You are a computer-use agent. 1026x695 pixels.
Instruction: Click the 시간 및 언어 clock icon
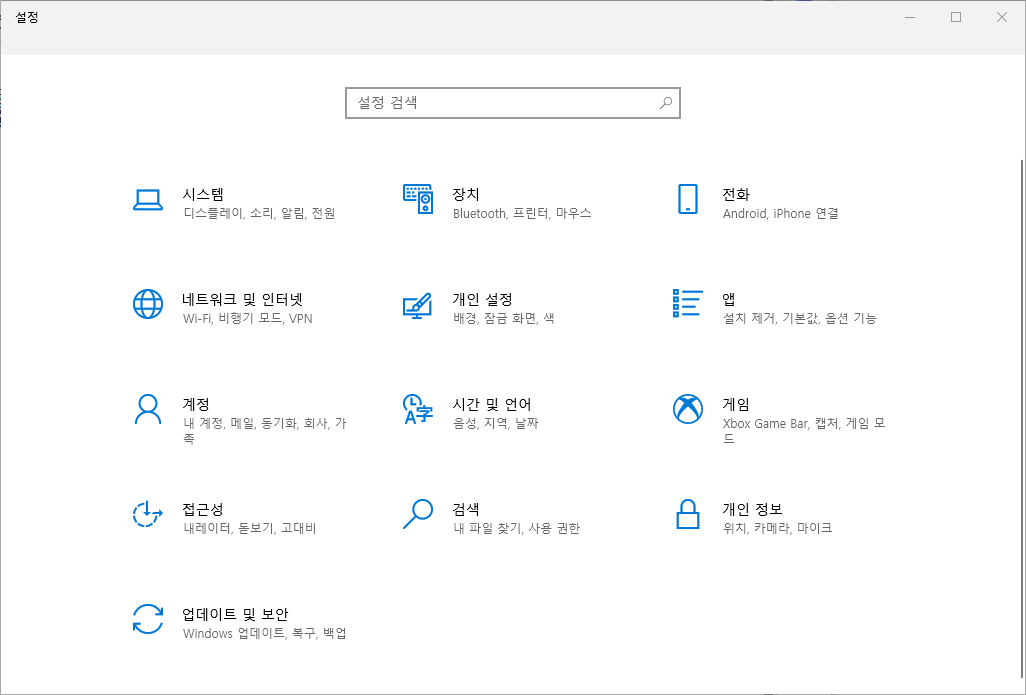417,409
